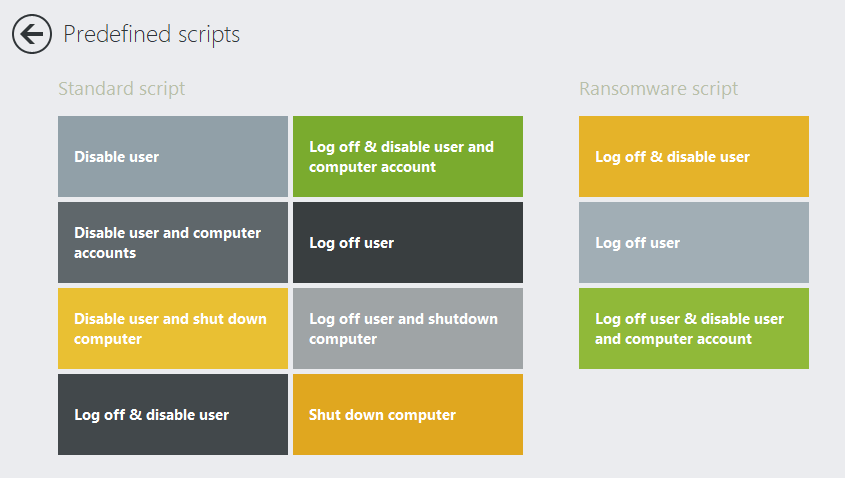
Task: Click the Shut down computer tile
Action: point(407,415)
